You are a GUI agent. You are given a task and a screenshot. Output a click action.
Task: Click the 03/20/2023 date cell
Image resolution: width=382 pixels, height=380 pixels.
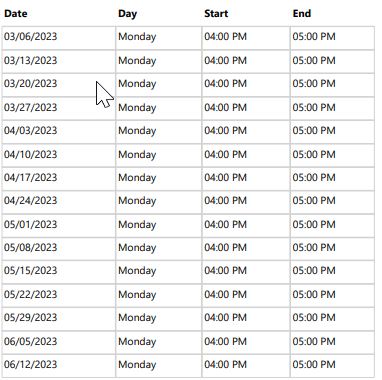tap(59, 85)
